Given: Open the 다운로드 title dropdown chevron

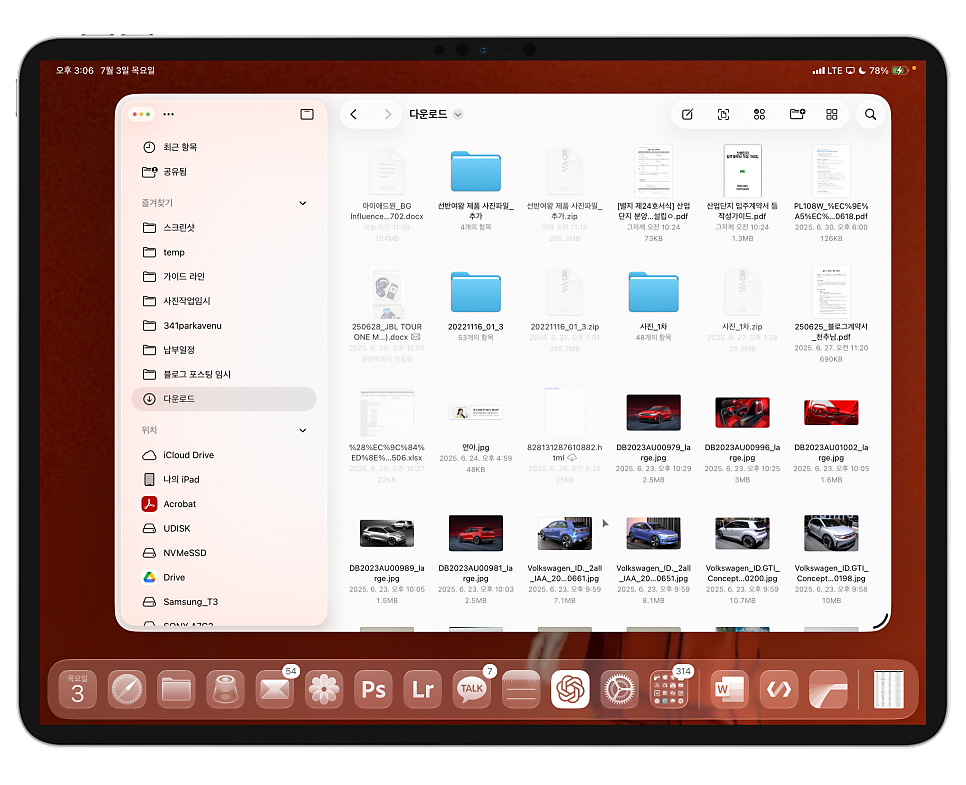Looking at the screenshot, I should click(458, 115).
